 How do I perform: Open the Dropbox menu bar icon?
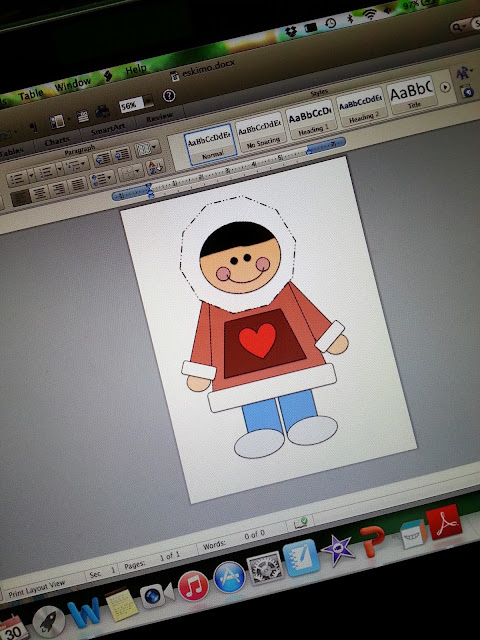291,31
